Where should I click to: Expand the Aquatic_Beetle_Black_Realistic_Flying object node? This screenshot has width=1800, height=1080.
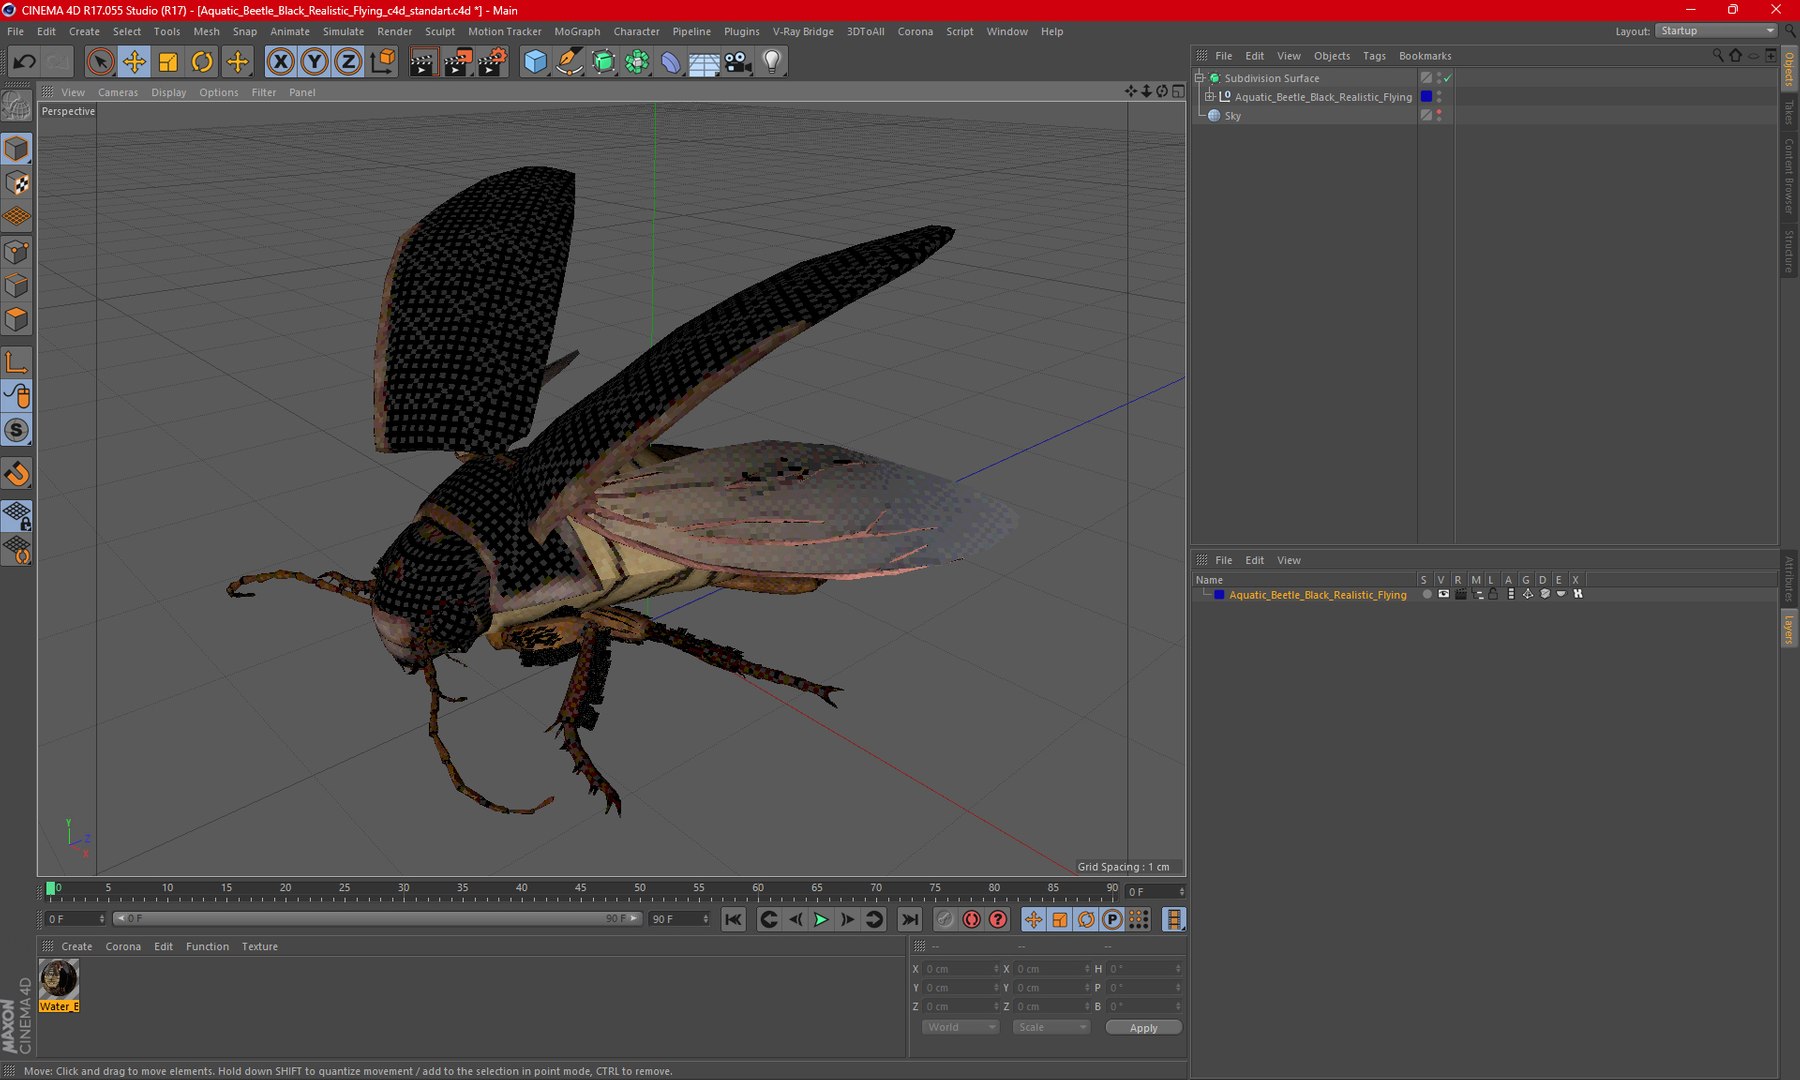tap(1209, 97)
